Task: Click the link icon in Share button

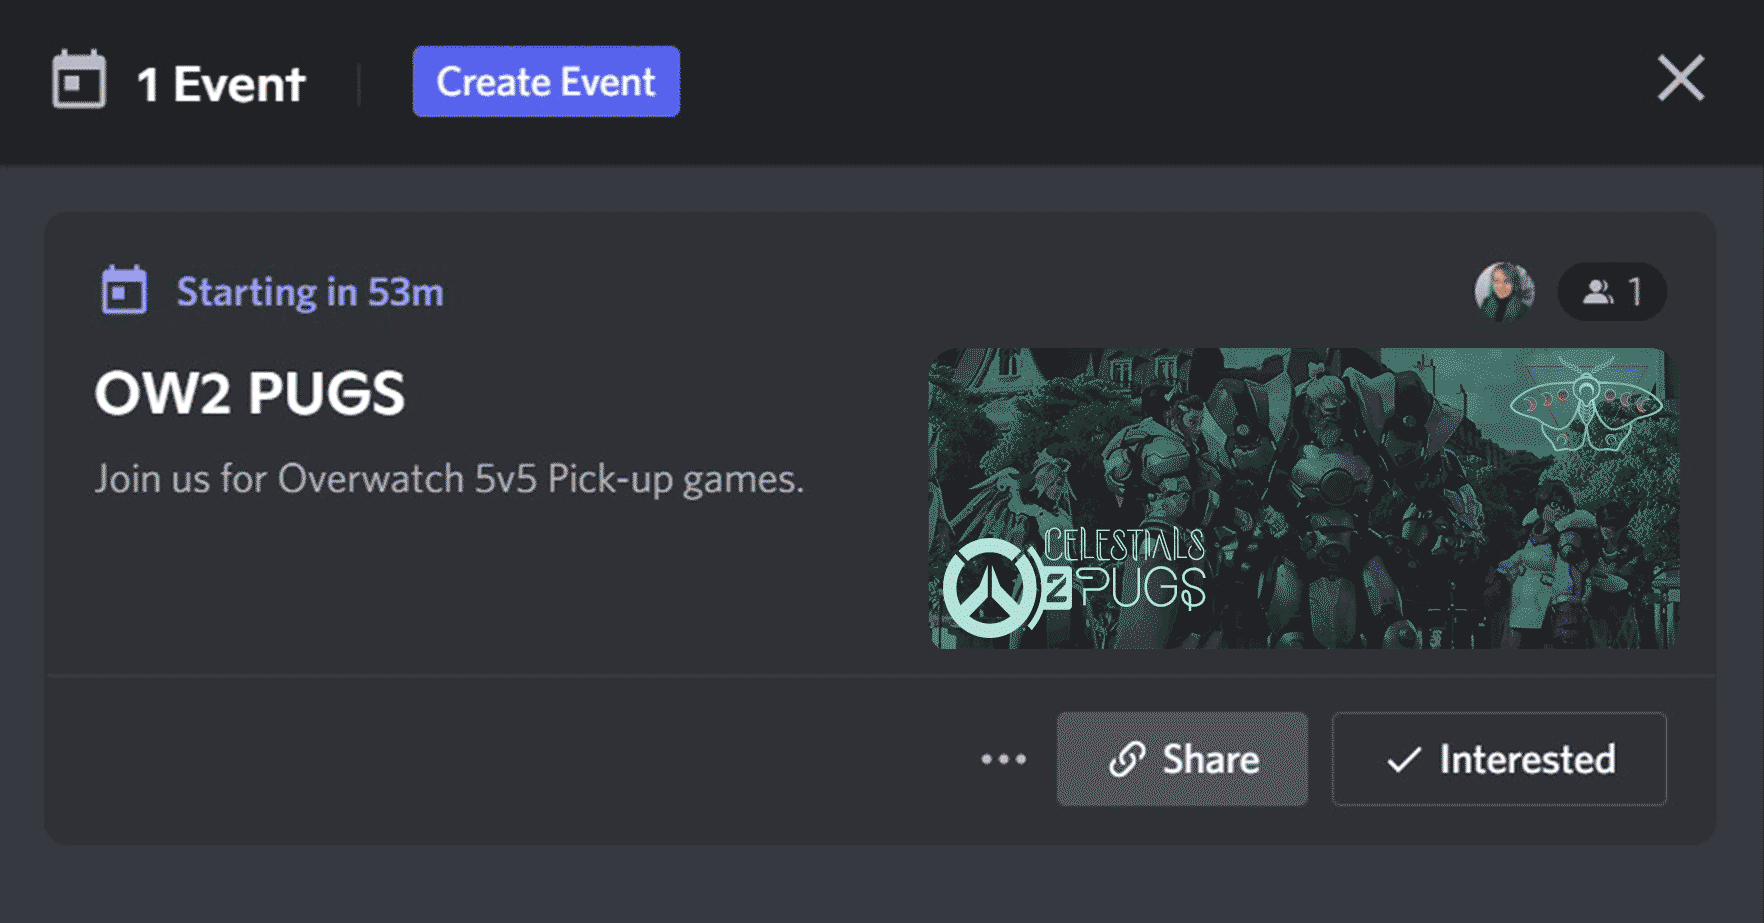Action: pos(1127,760)
